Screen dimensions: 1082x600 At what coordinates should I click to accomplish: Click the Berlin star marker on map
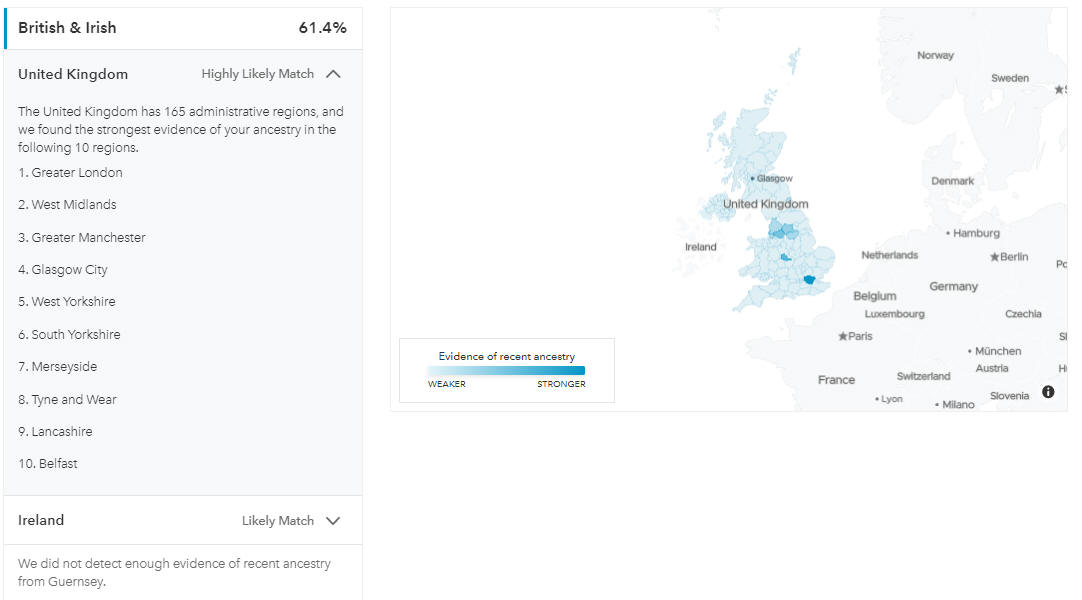coord(994,257)
